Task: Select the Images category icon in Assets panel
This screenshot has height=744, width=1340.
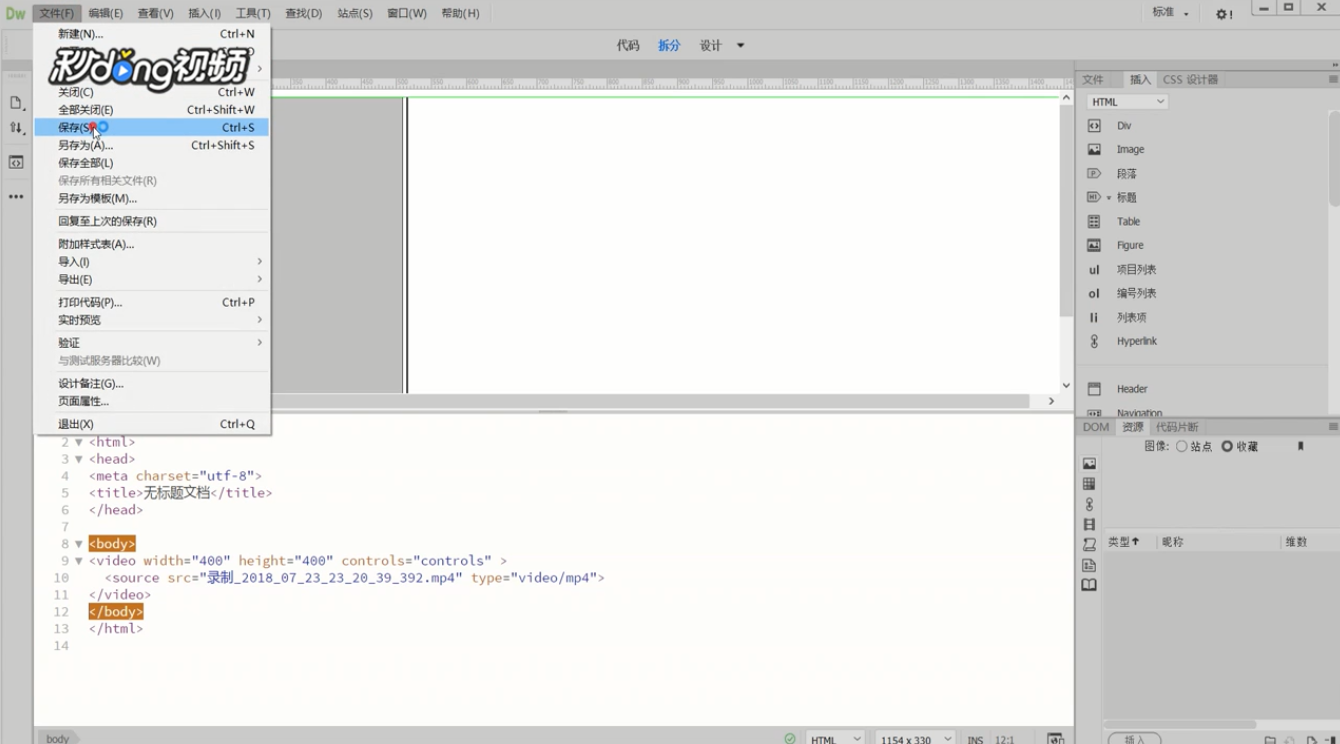Action: click(1089, 464)
